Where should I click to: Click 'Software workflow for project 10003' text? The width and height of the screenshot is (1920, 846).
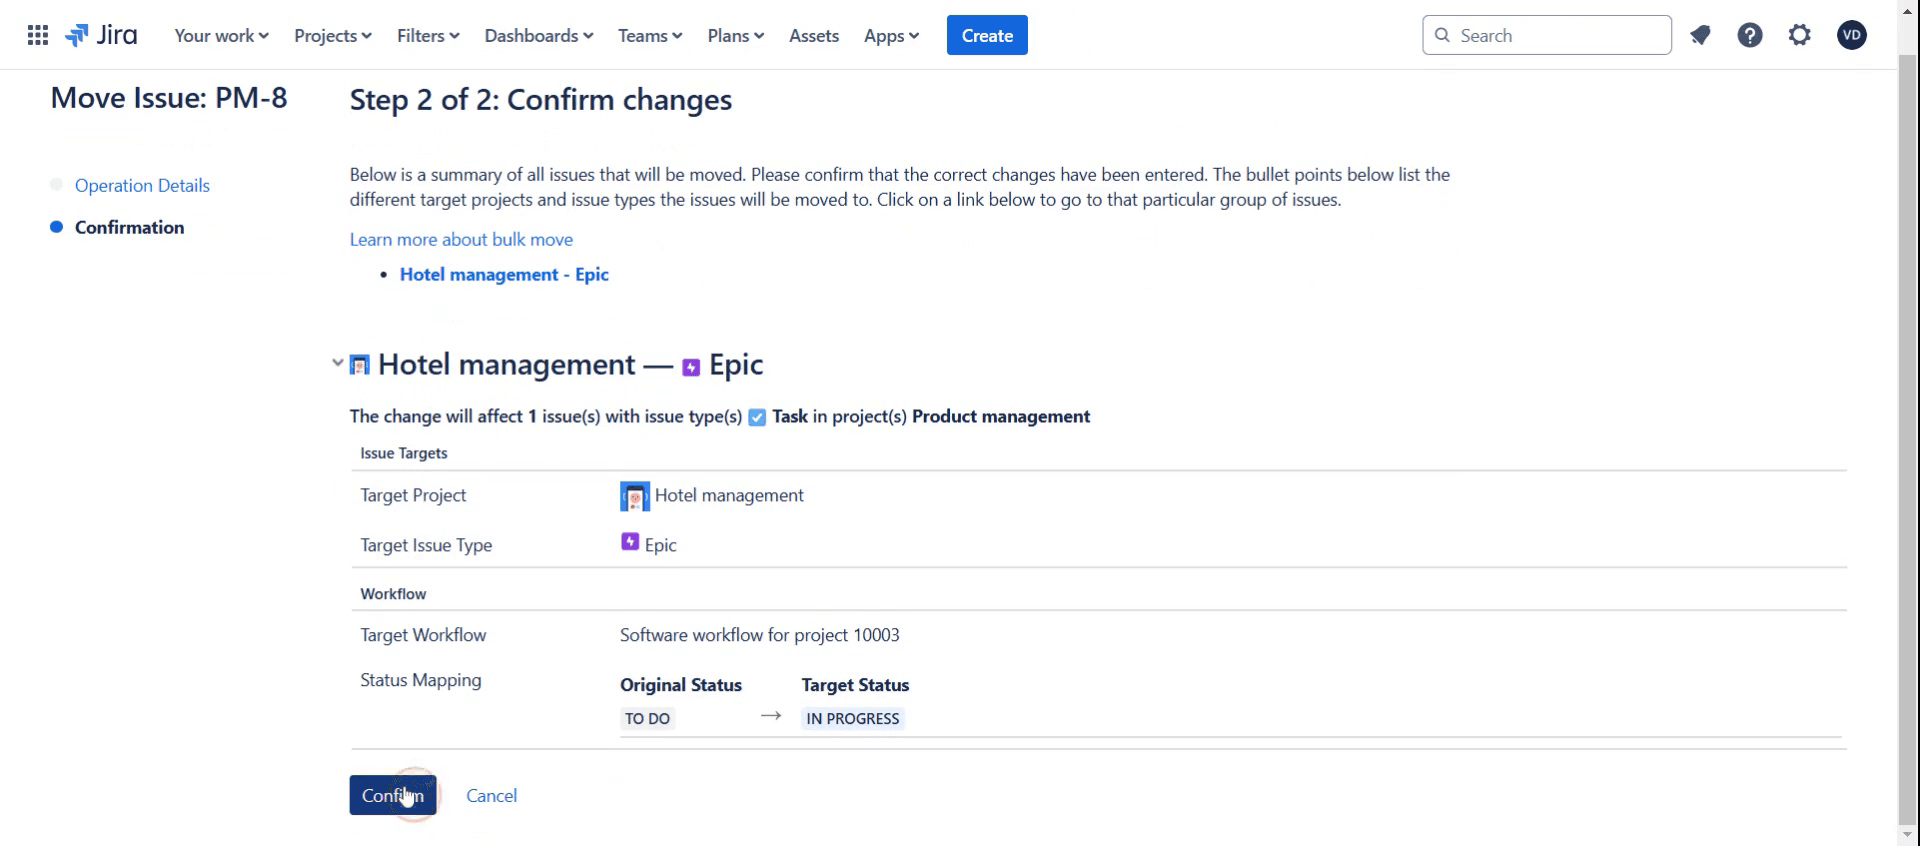point(760,636)
